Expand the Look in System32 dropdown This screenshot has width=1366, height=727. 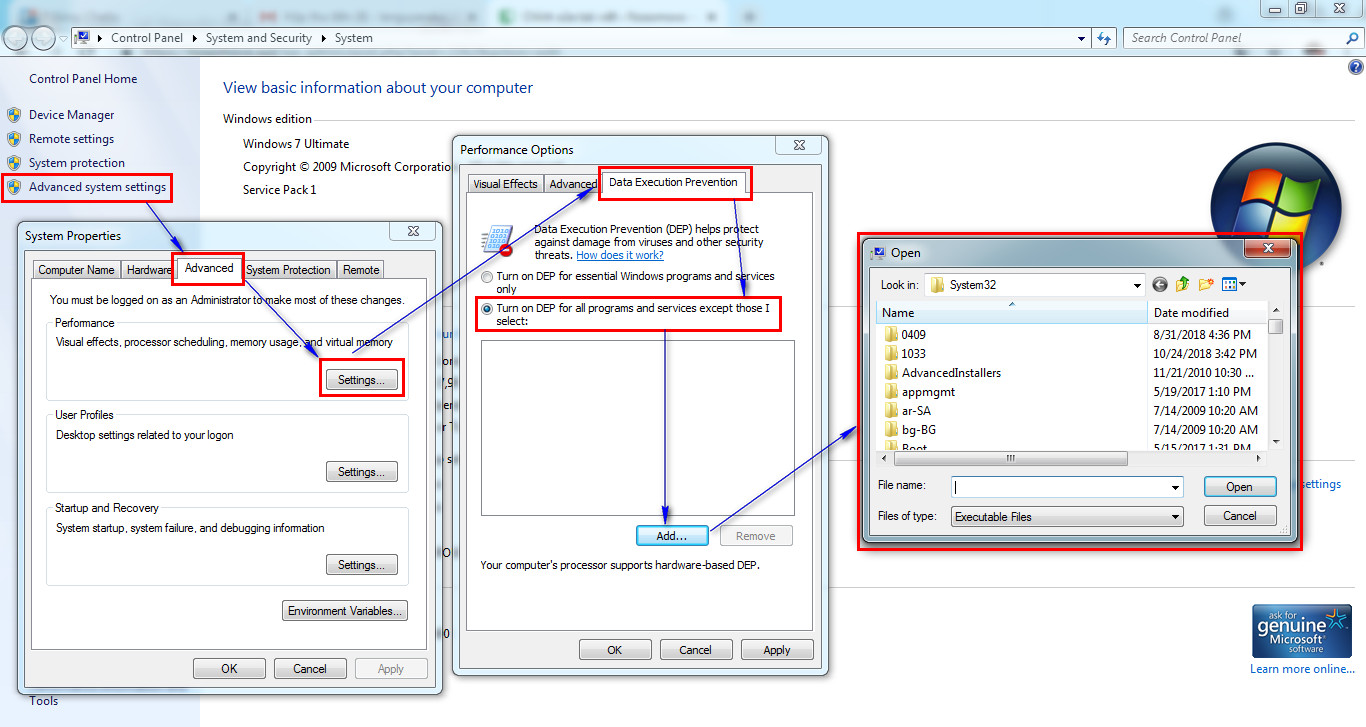(x=1137, y=285)
